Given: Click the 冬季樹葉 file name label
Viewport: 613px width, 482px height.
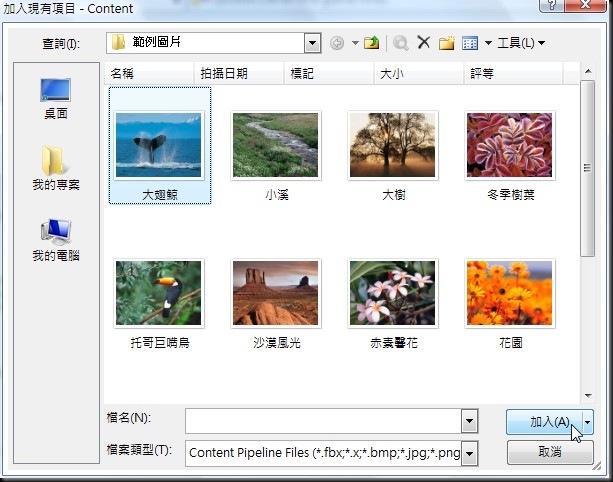Looking at the screenshot, I should 511,195.
